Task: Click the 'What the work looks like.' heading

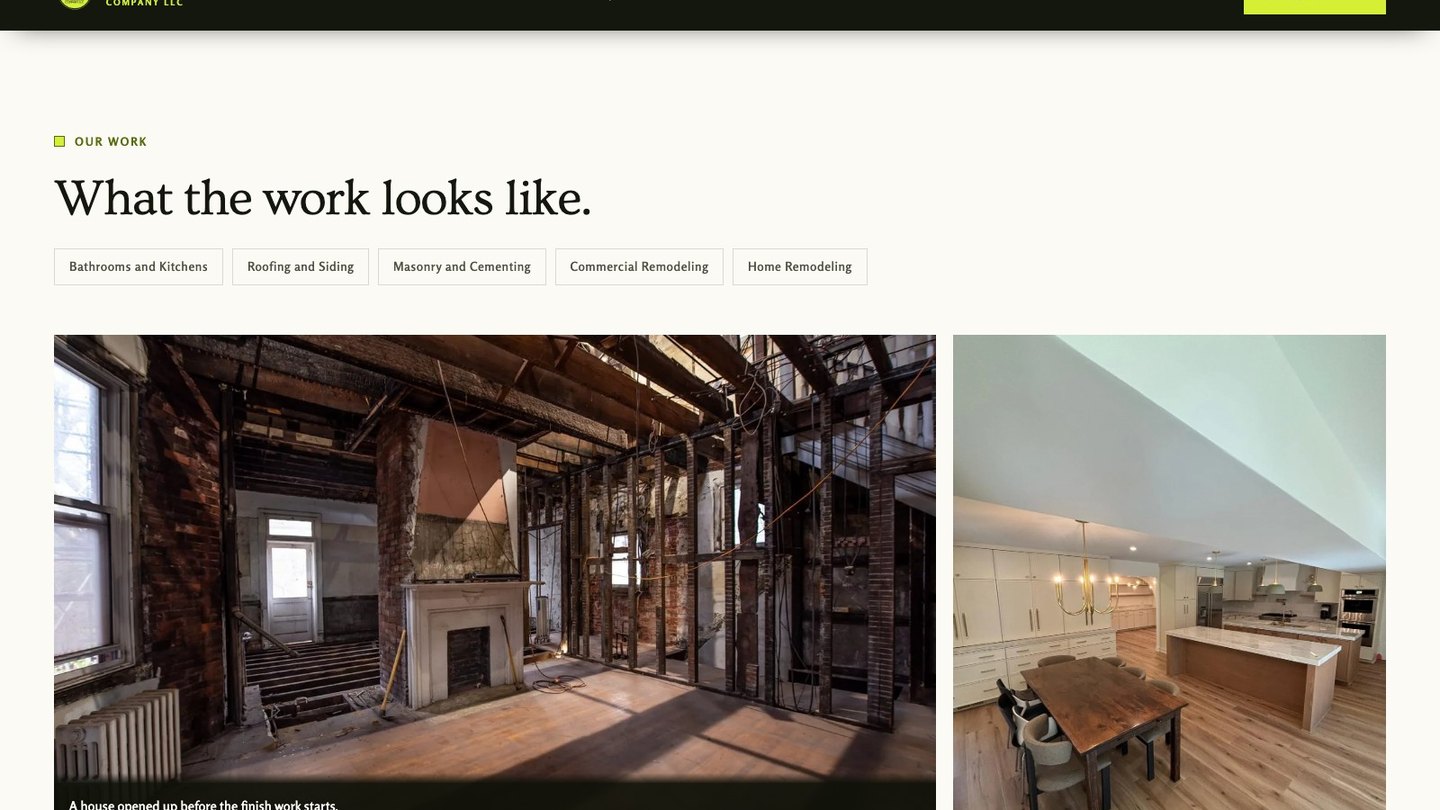Action: [323, 197]
